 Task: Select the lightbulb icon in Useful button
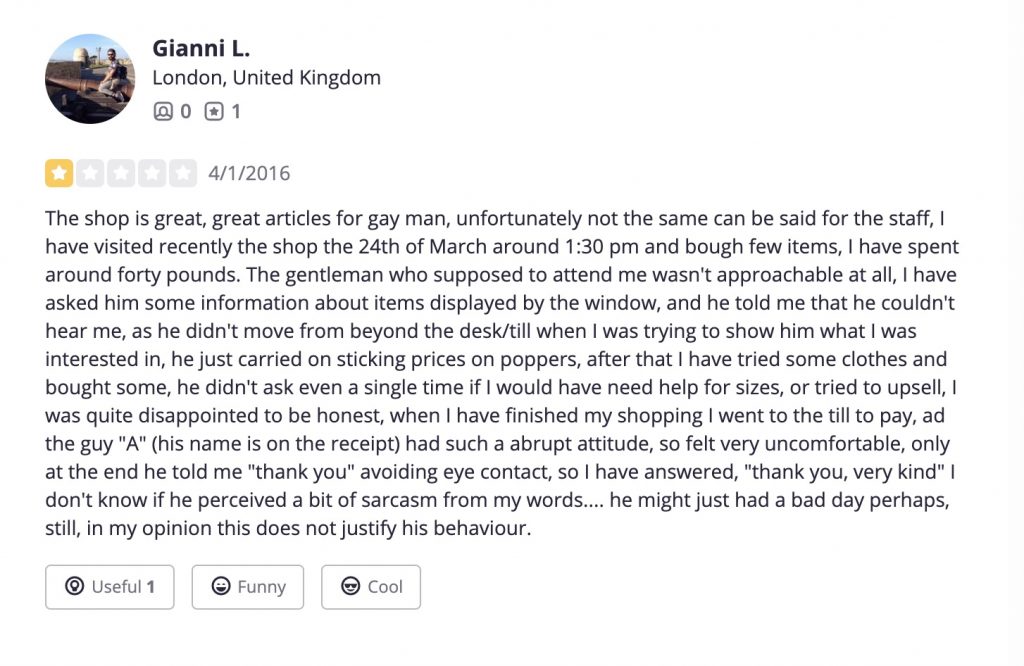(x=74, y=586)
